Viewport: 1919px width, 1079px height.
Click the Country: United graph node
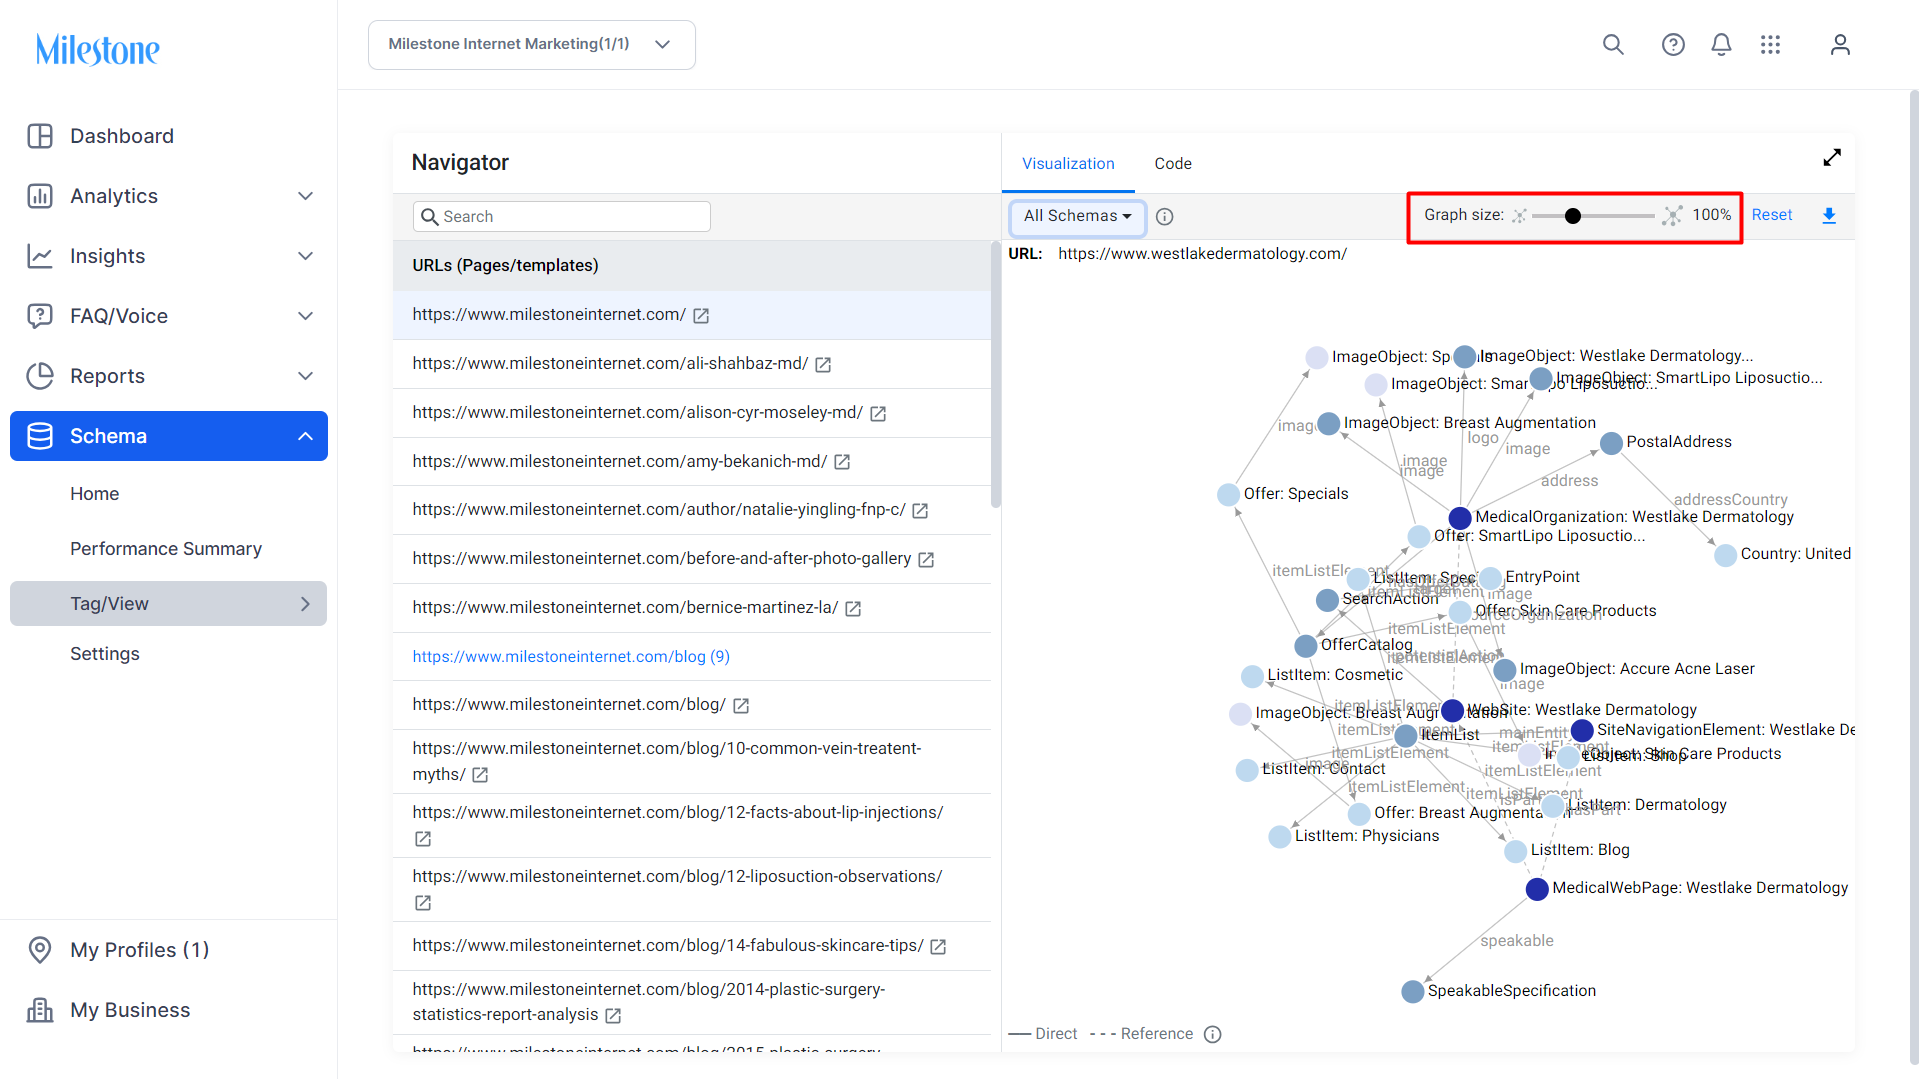[x=1725, y=555]
